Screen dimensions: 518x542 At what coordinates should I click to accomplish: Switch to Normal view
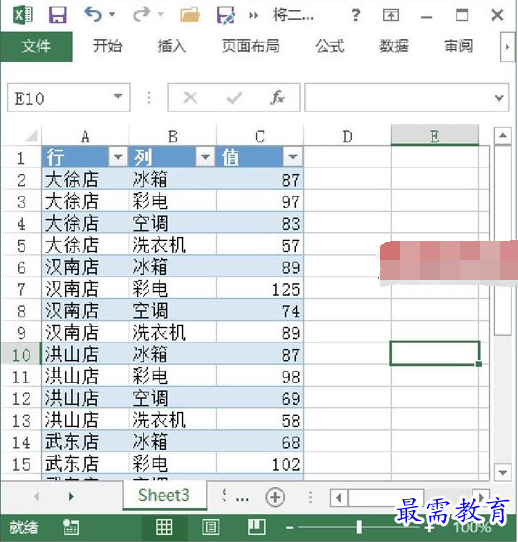pos(164,527)
